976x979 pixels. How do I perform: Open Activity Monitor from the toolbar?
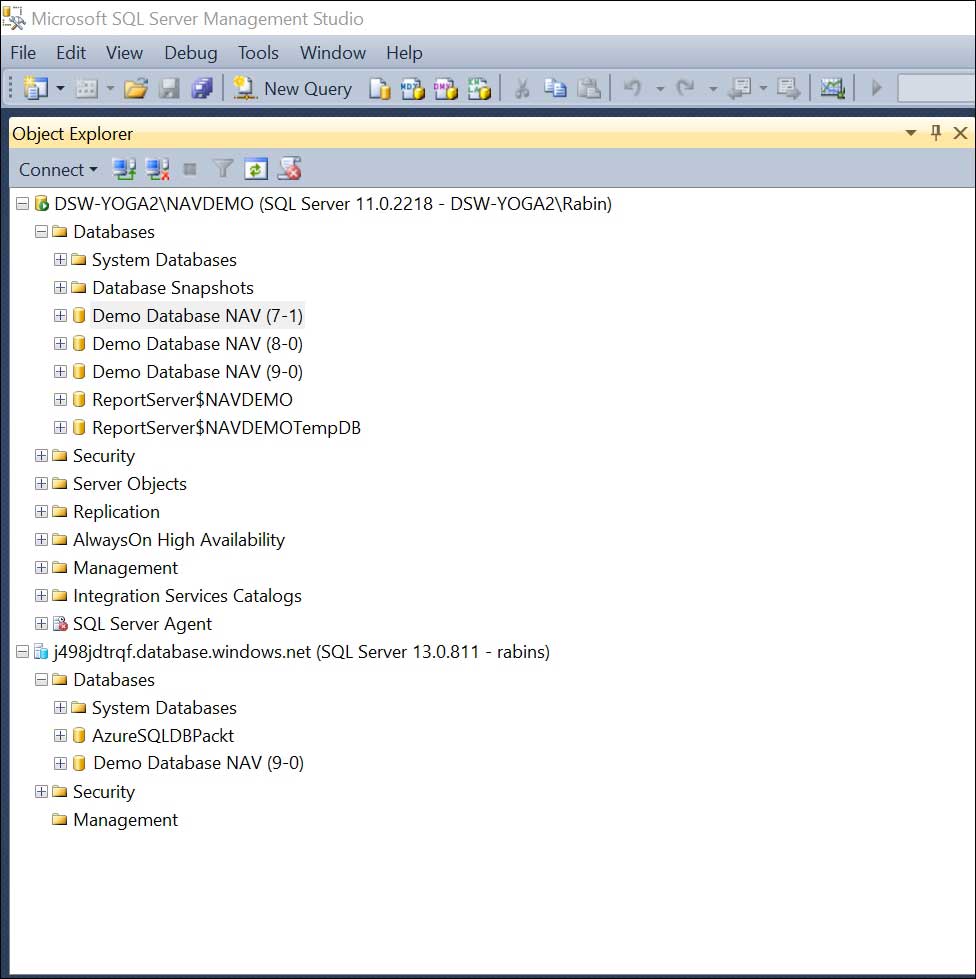[833, 89]
